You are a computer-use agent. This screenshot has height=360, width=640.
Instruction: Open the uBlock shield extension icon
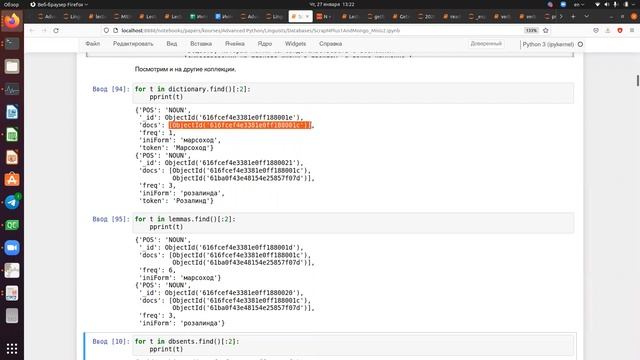[620, 31]
